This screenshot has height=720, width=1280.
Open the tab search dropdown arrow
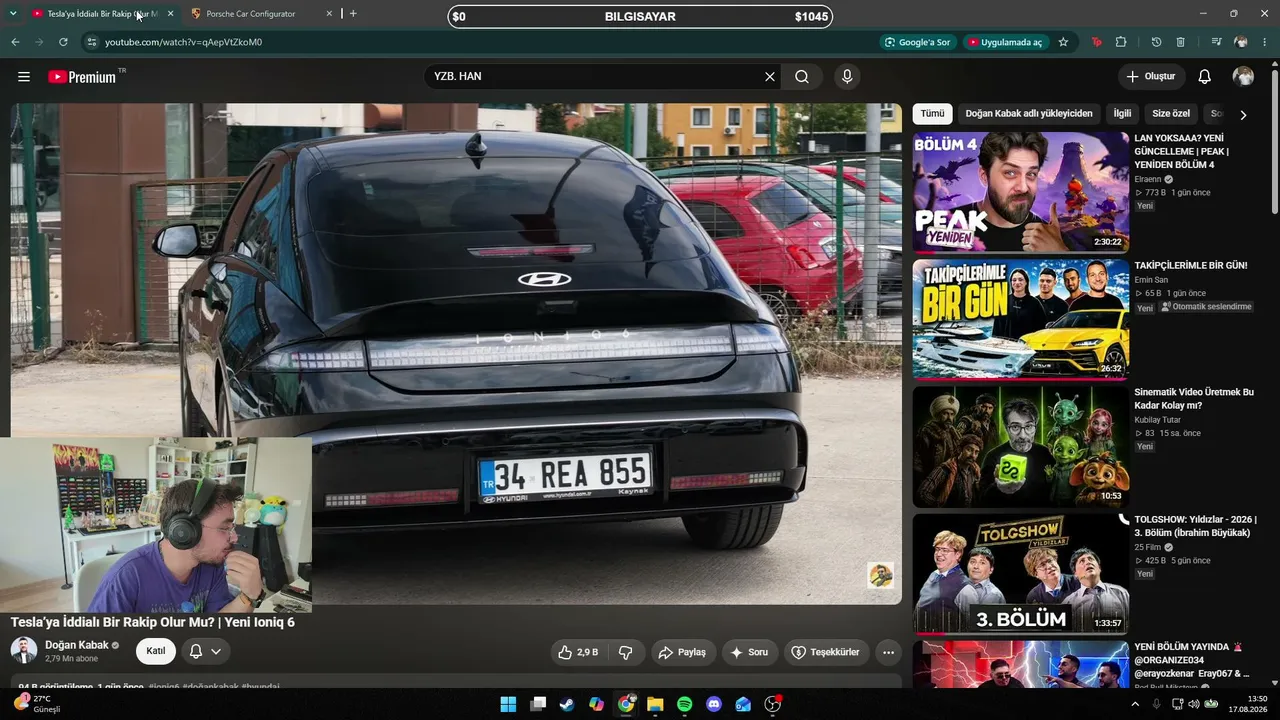pos(13,14)
